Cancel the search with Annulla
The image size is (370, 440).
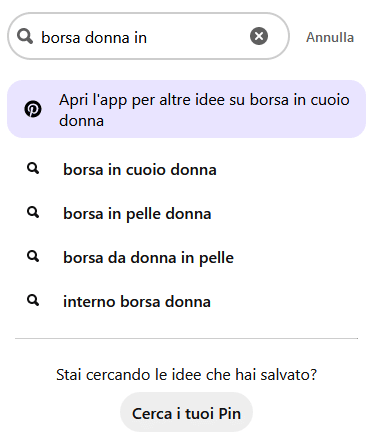(330, 37)
